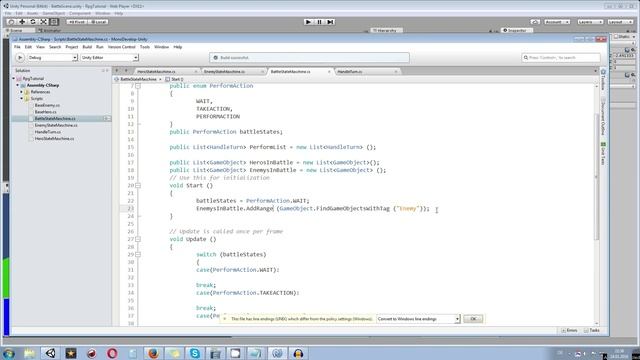Toggle Local handle rotation in Unity
This screenshot has height=360, width=640.
tap(98, 22)
